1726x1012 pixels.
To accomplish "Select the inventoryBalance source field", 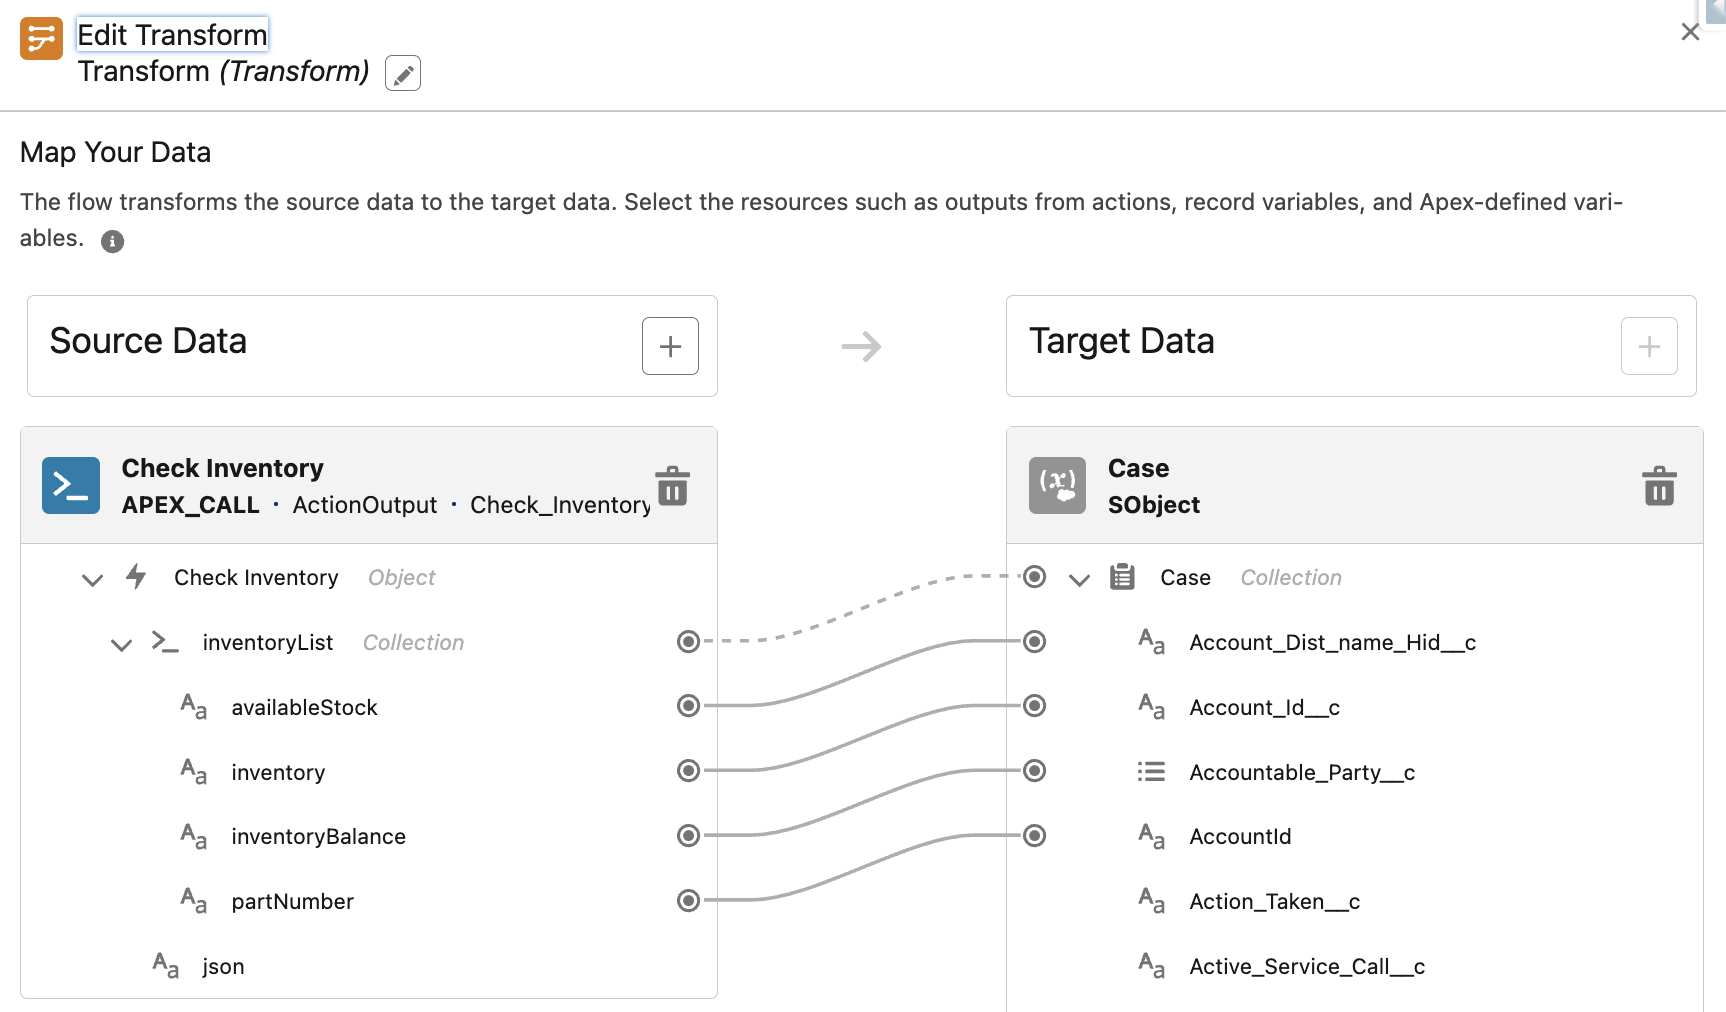I will click(x=318, y=837).
